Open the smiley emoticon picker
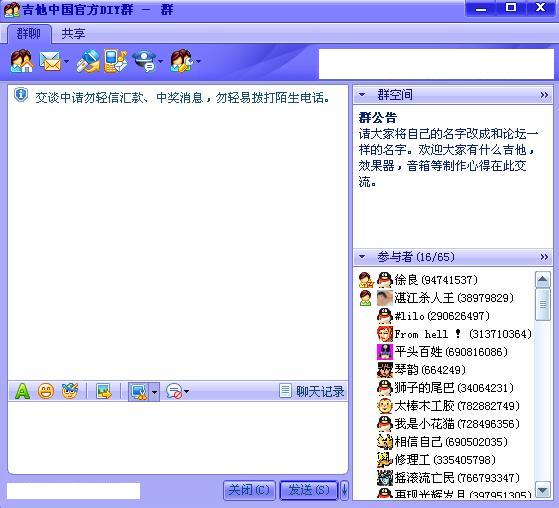 pyautogui.click(x=46, y=391)
